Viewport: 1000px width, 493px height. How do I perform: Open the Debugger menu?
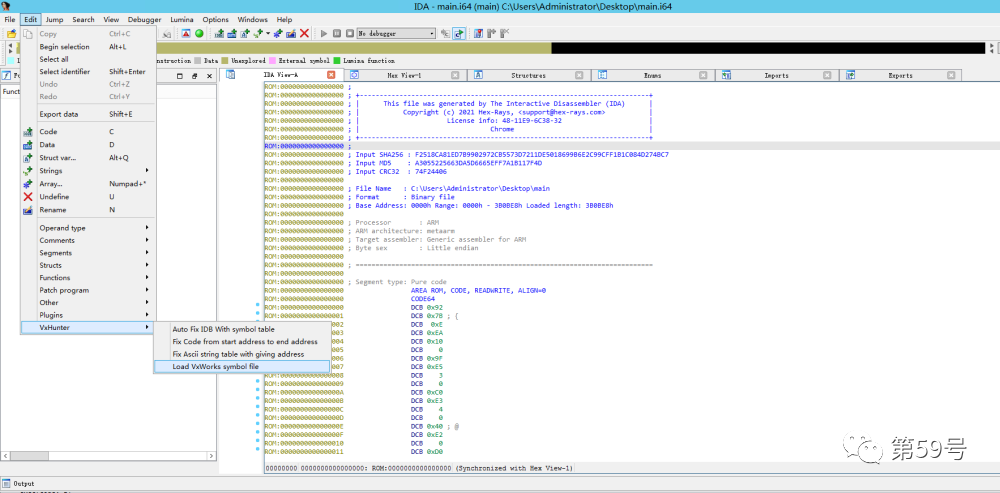(144, 20)
